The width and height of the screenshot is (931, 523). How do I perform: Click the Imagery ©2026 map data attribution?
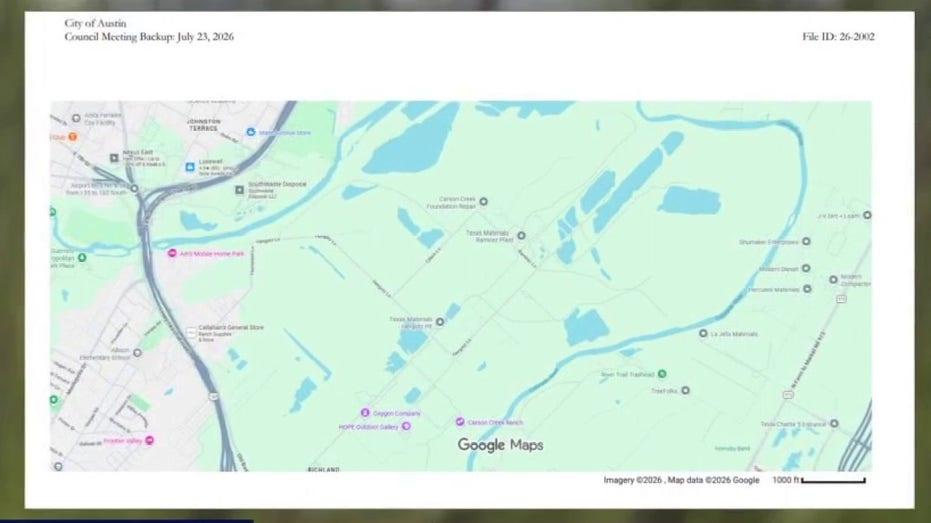pyautogui.click(x=681, y=480)
